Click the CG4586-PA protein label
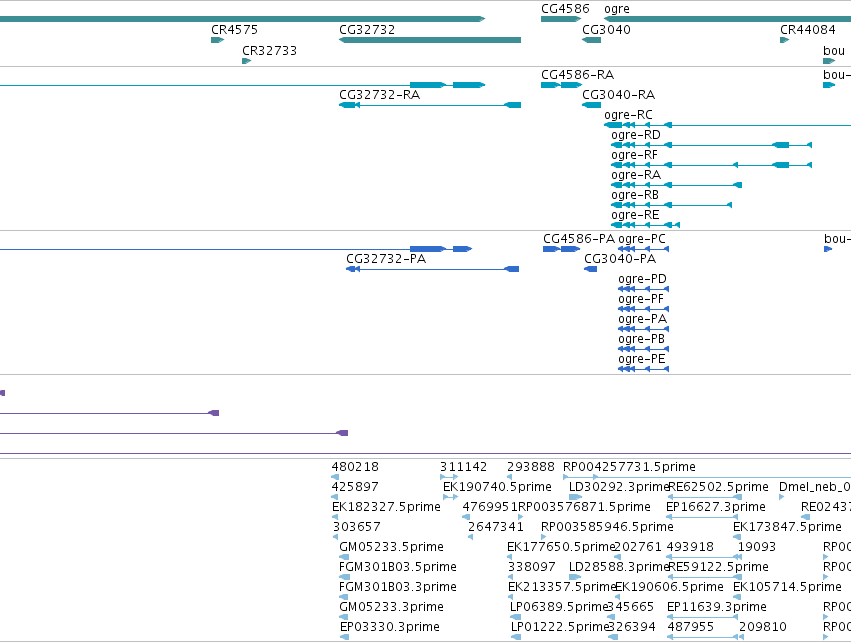Image resolution: width=851 pixels, height=642 pixels. tap(579, 239)
